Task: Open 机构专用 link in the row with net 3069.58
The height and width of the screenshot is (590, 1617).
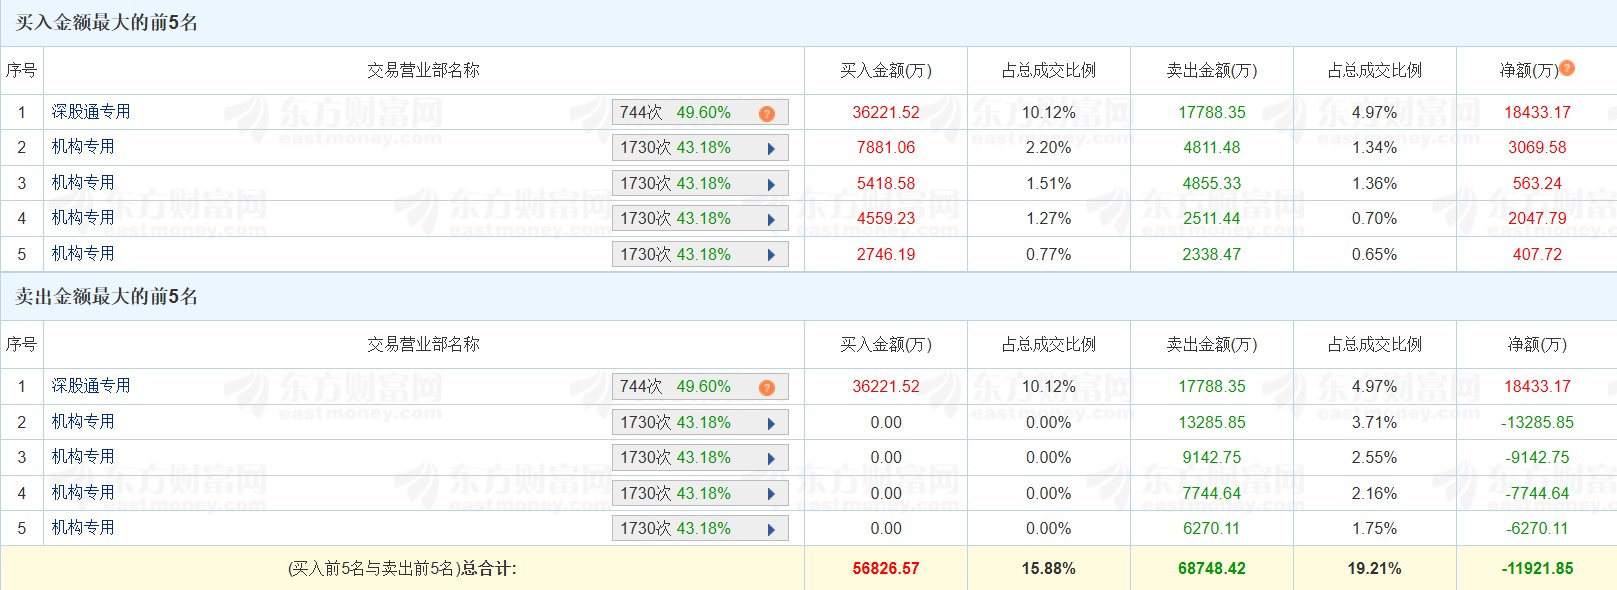Action: point(83,147)
